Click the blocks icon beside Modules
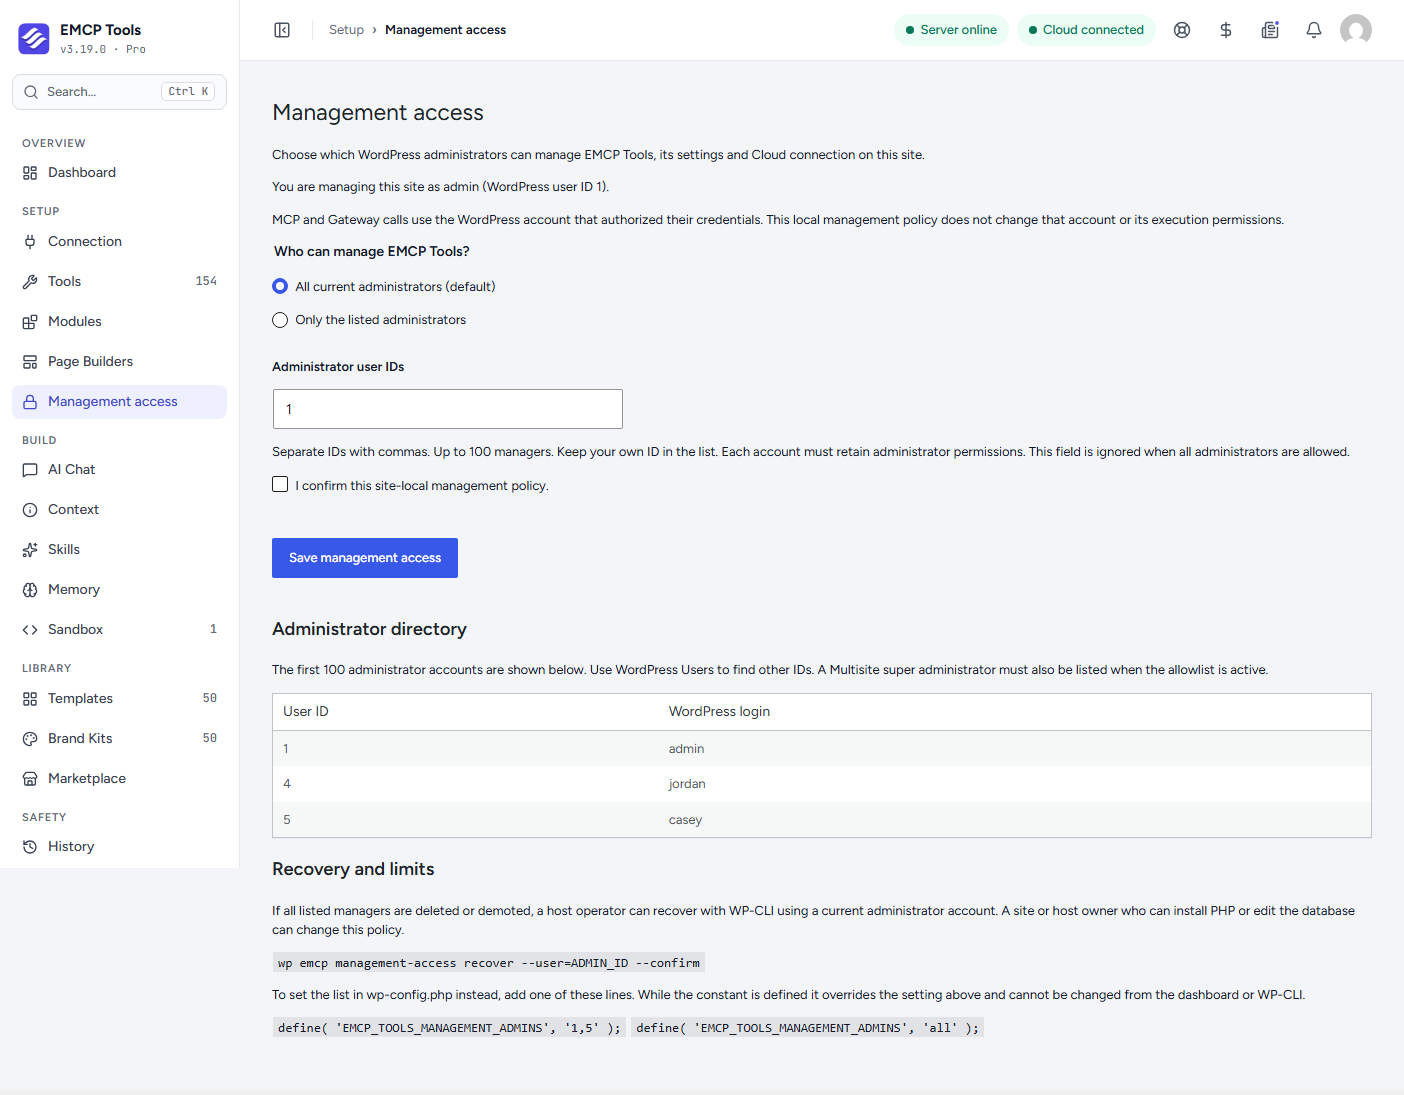The image size is (1404, 1095). tap(30, 322)
